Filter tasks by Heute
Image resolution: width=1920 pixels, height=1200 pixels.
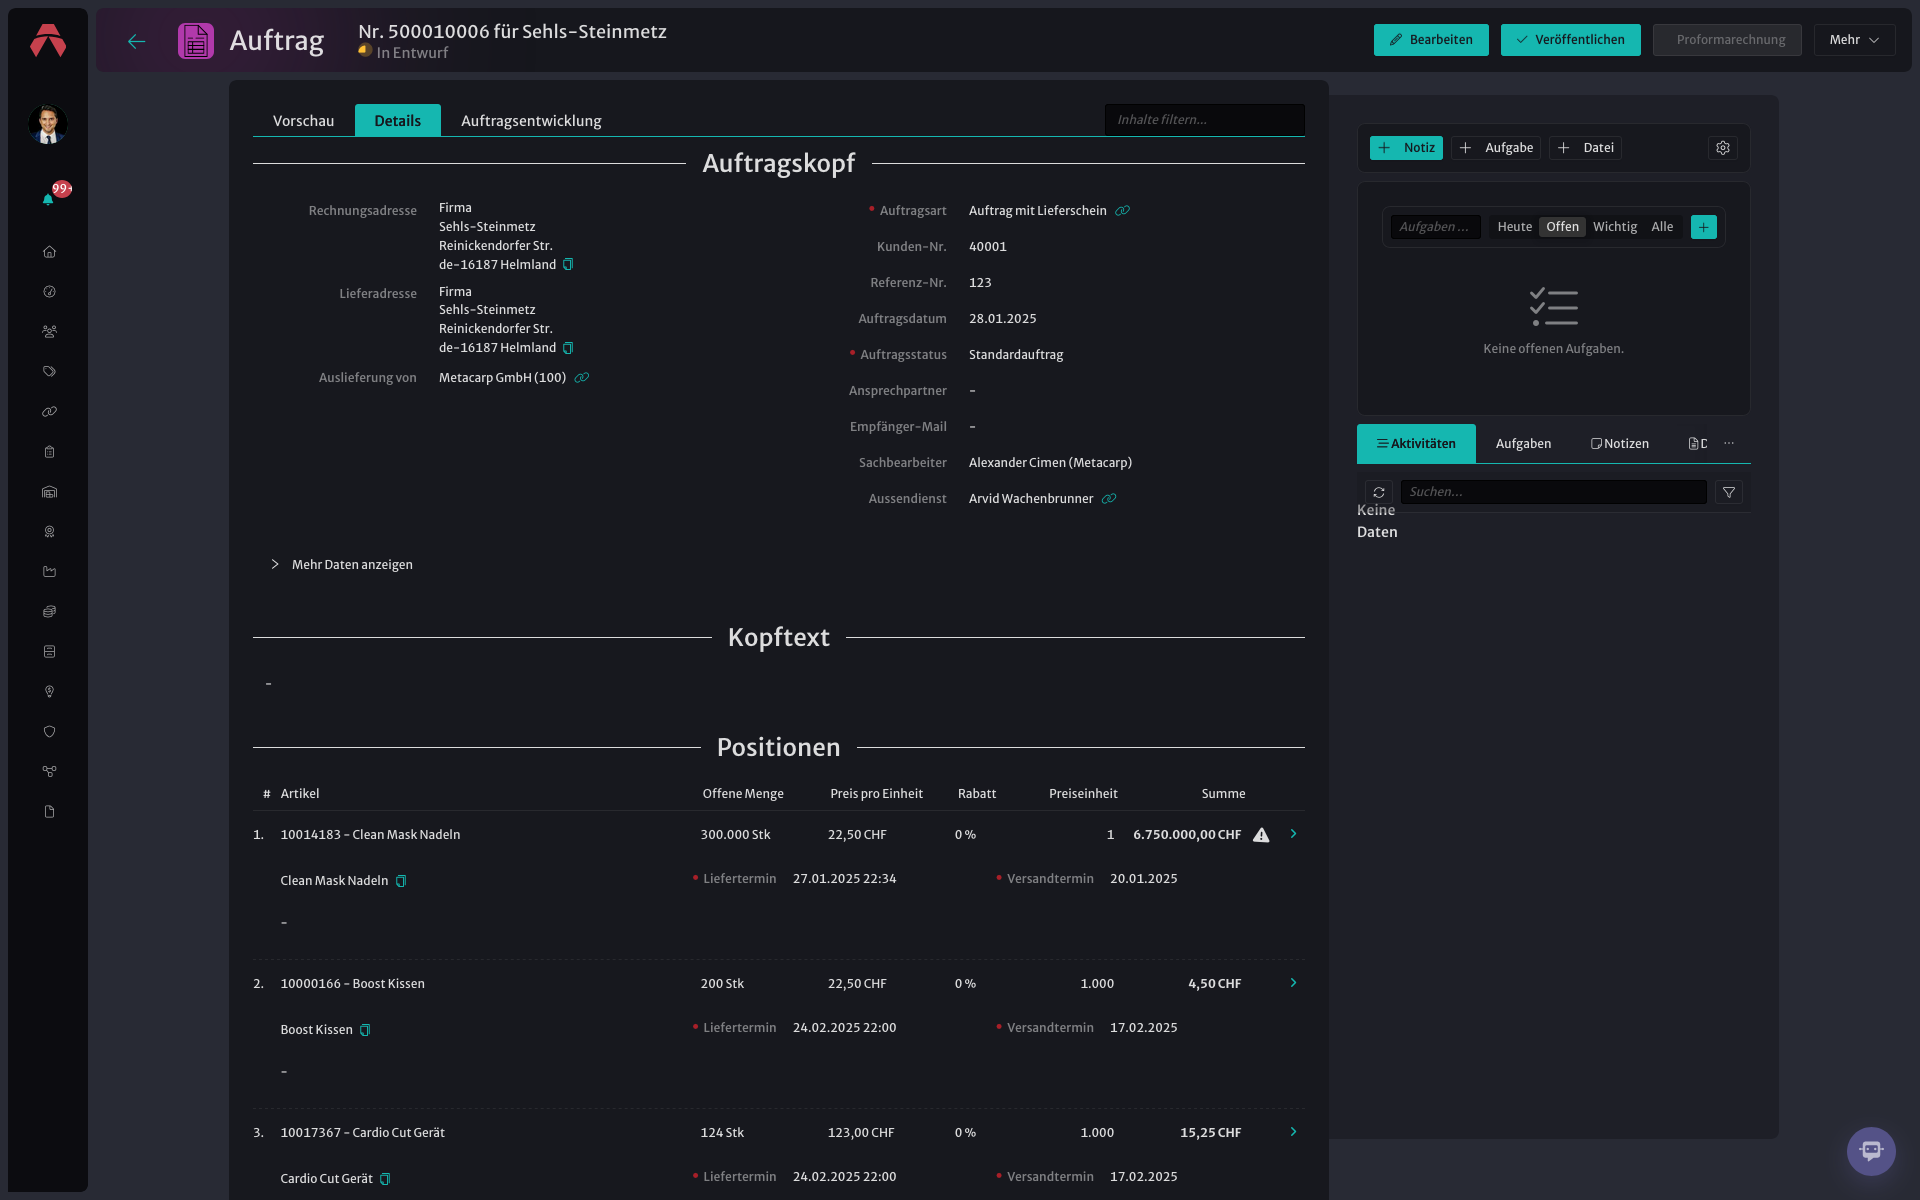pyautogui.click(x=1514, y=227)
